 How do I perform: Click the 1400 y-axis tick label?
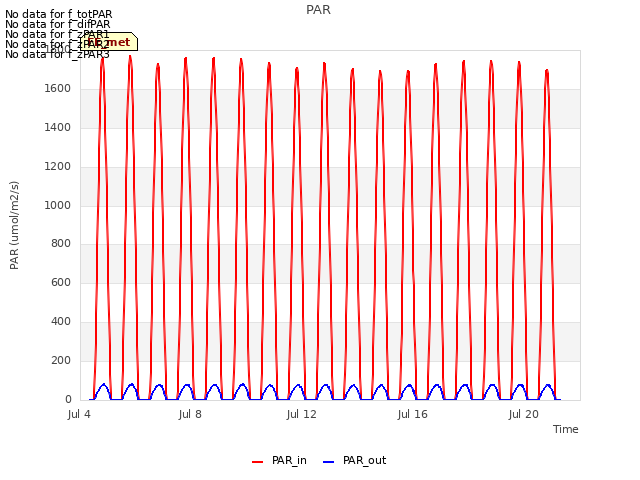click(58, 128)
